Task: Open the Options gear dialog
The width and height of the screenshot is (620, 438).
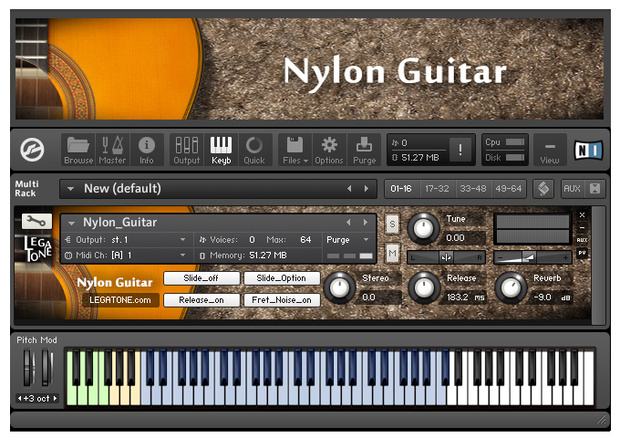Action: 329,150
